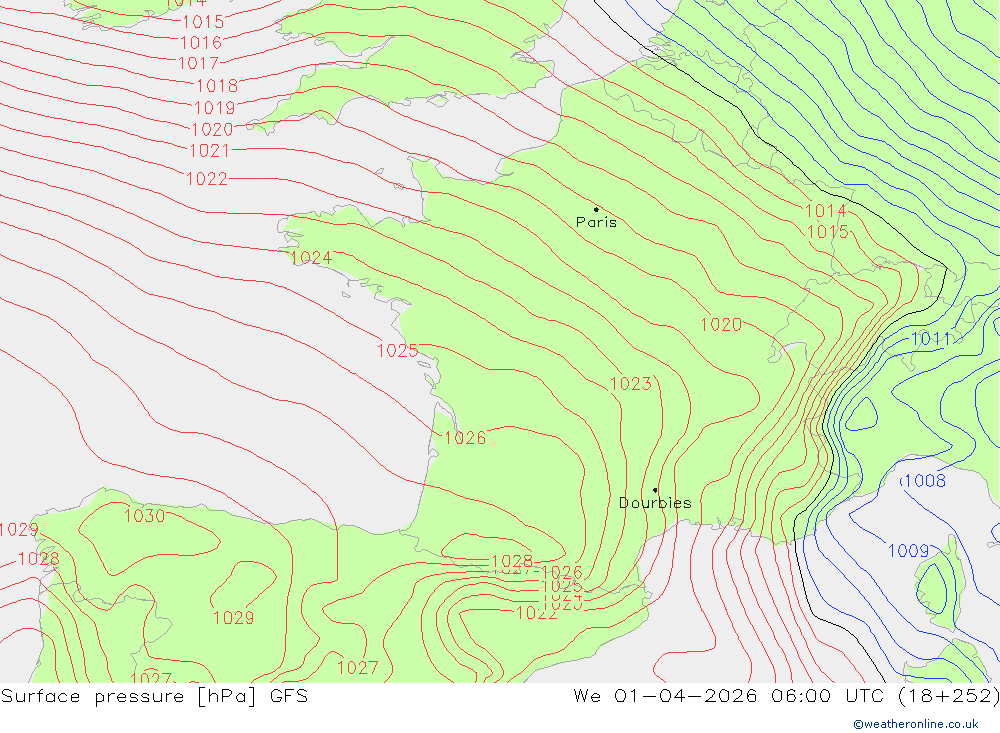The height and width of the screenshot is (733, 1000).
Task: Click the 1030 isobar label over Spain
Action: pyautogui.click(x=144, y=515)
